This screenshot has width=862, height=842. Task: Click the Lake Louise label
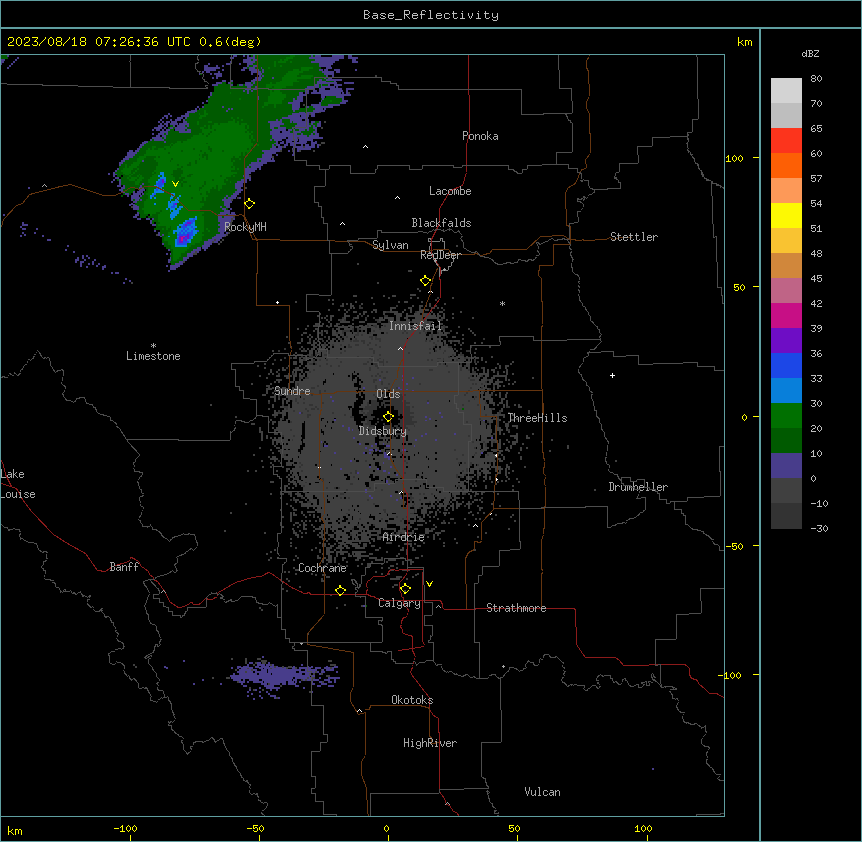(18, 484)
